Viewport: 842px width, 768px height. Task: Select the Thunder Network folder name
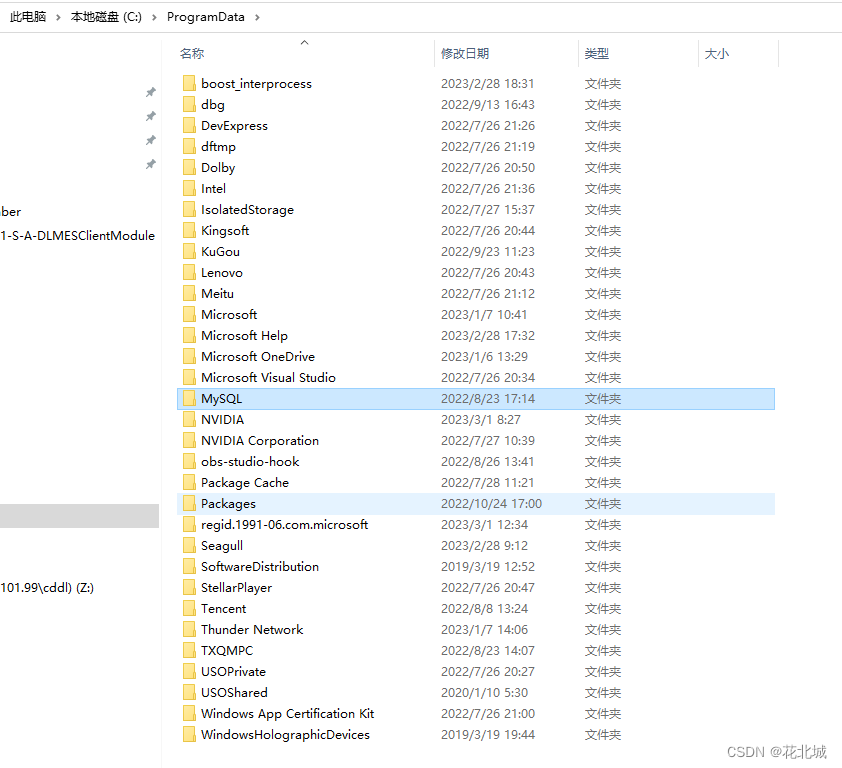tap(252, 629)
